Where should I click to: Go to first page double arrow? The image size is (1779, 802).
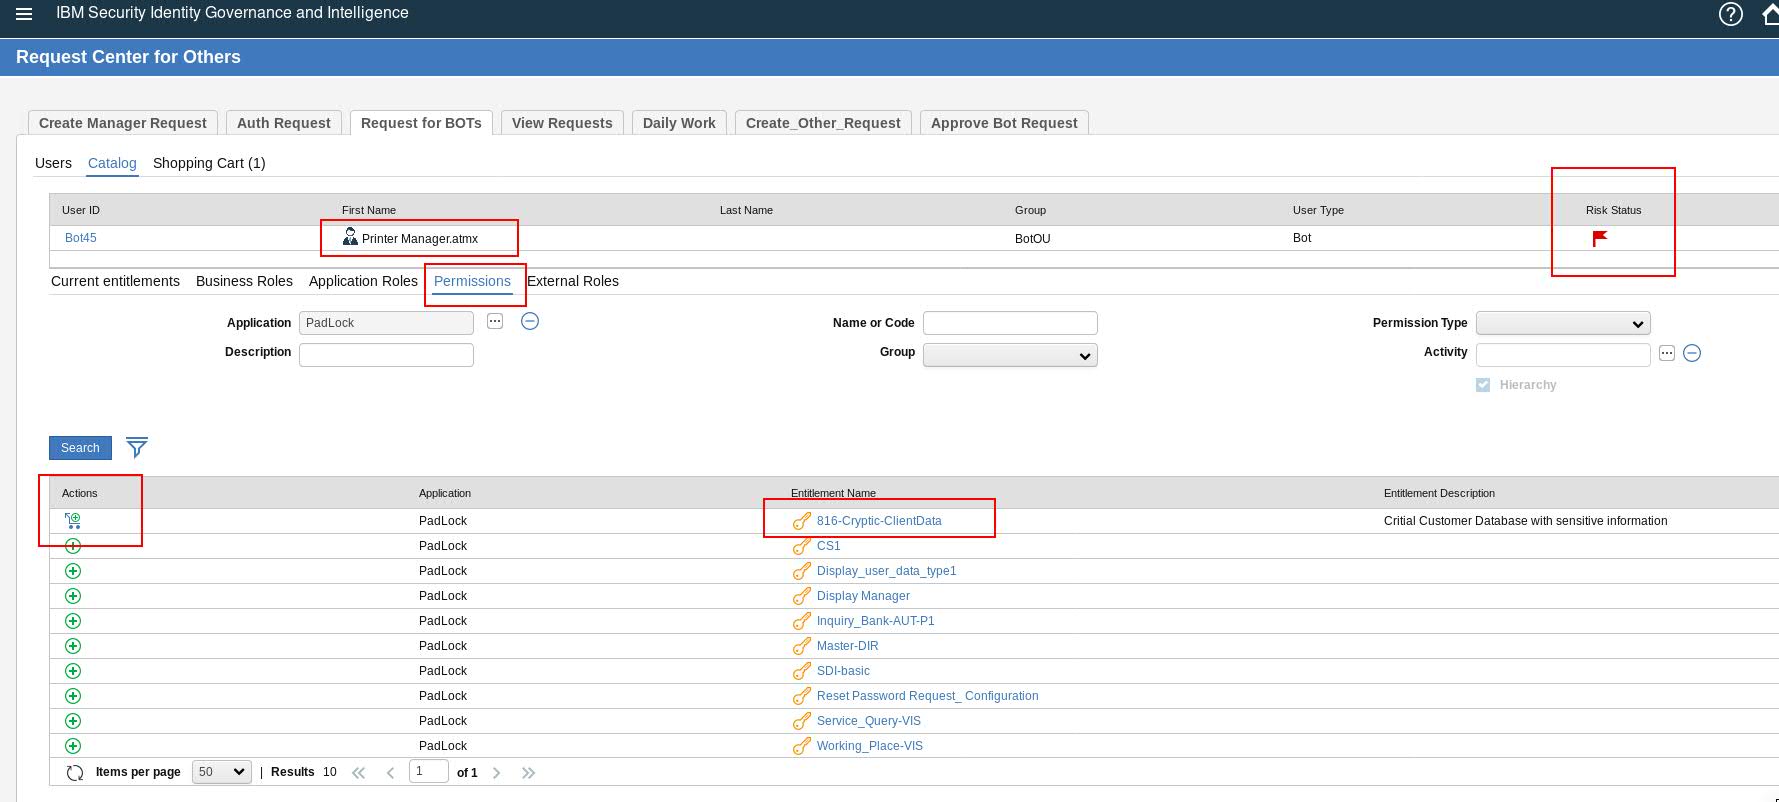tap(359, 772)
